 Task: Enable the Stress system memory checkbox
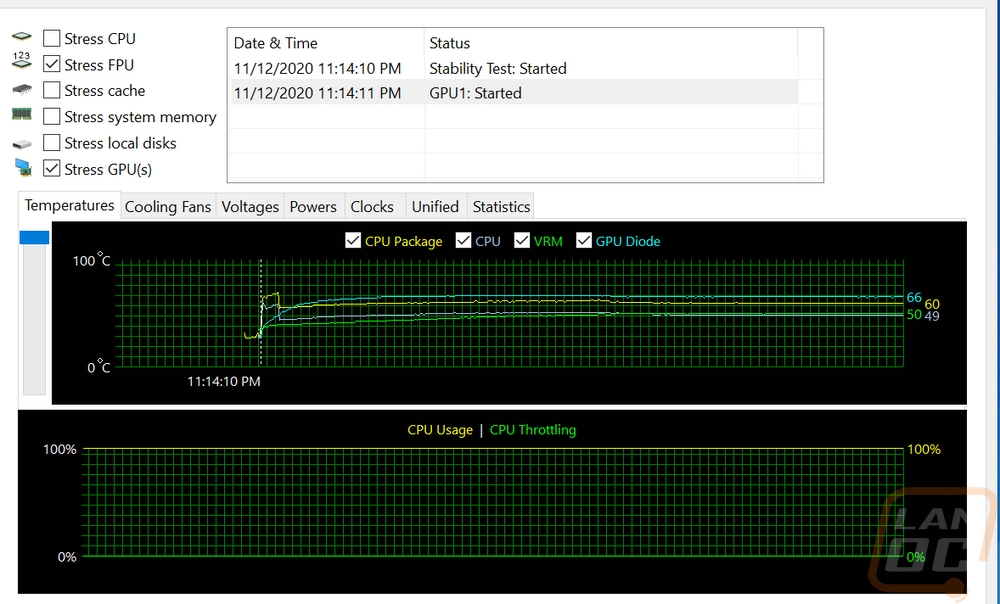[52, 117]
